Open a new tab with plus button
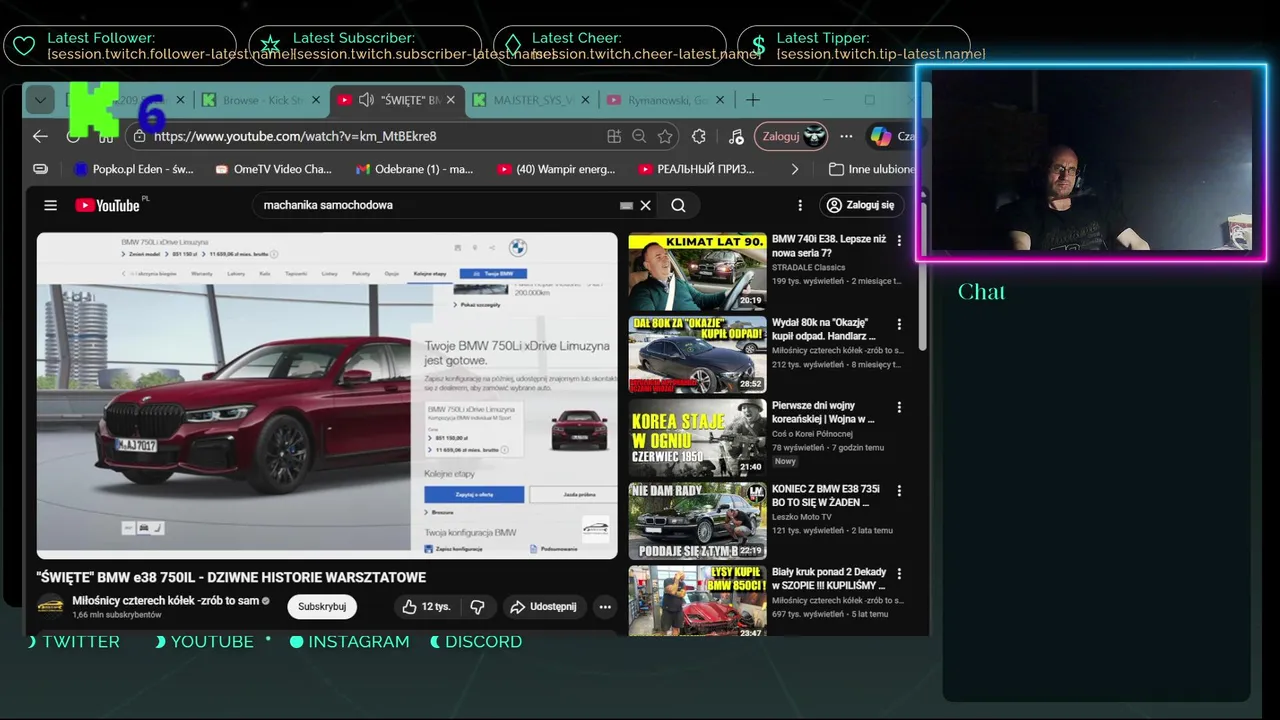The height and width of the screenshot is (720, 1280). tap(753, 100)
